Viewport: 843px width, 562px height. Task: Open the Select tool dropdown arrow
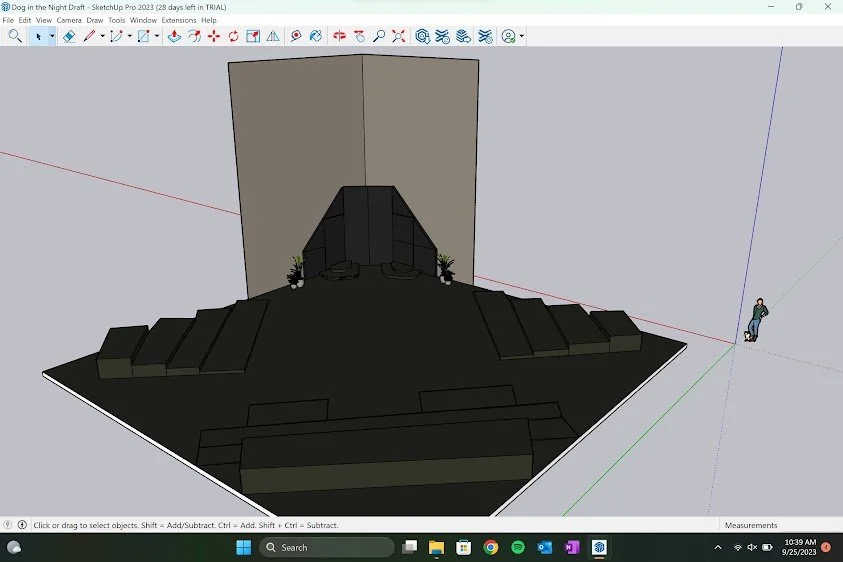pos(52,36)
